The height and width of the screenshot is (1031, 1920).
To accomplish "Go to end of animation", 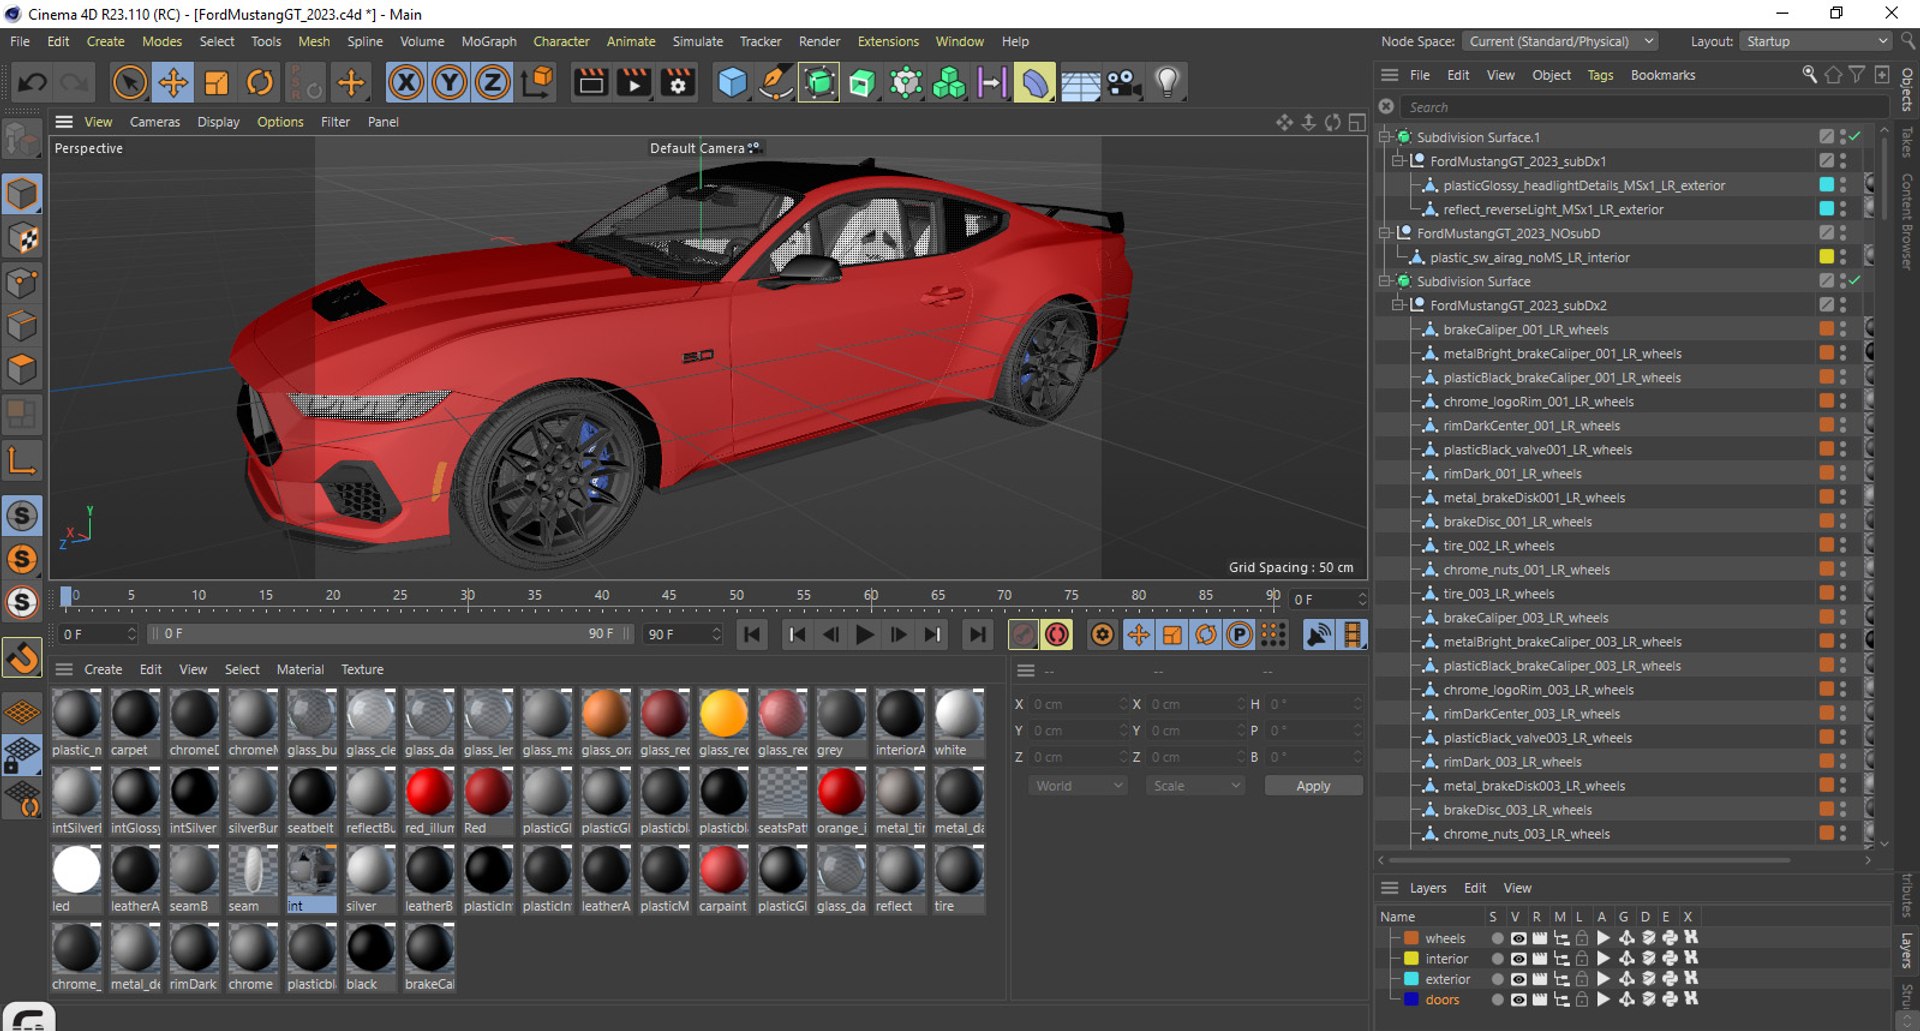I will click(977, 634).
